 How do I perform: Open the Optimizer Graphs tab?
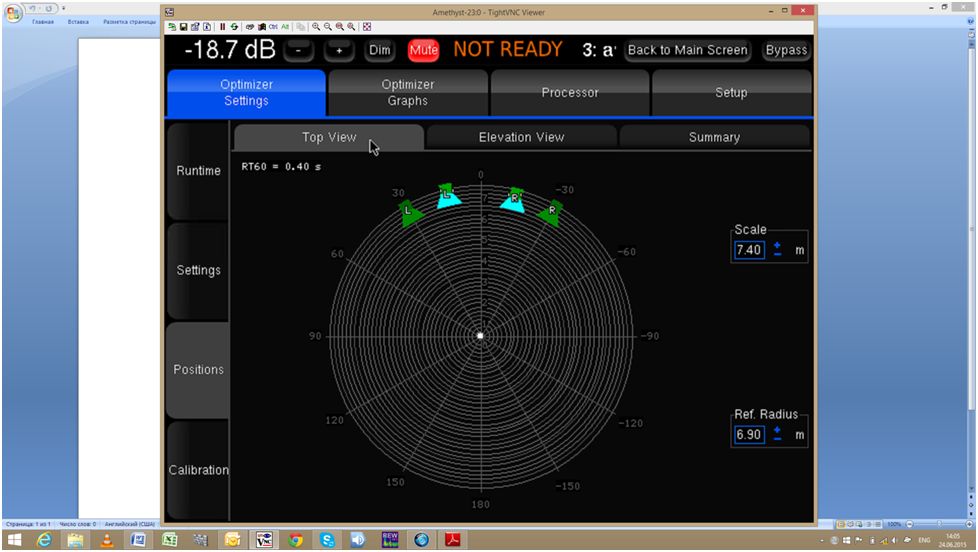408,93
